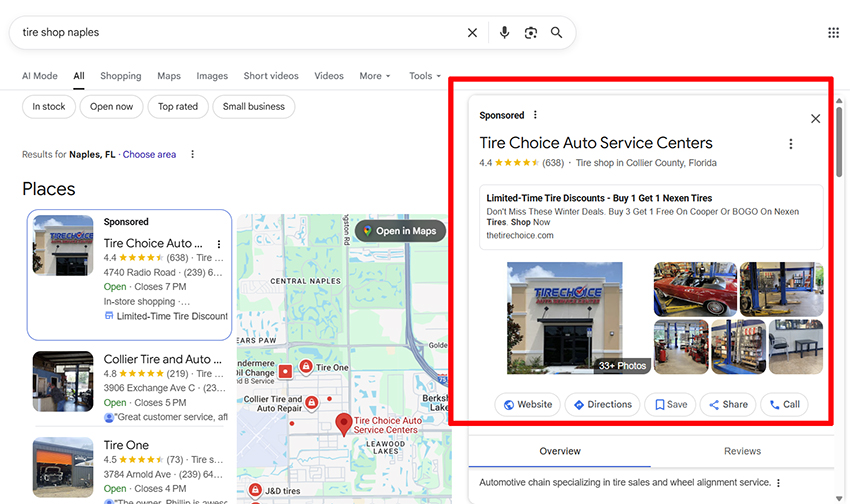Open three-dot menu beside Choose area

point(193,155)
